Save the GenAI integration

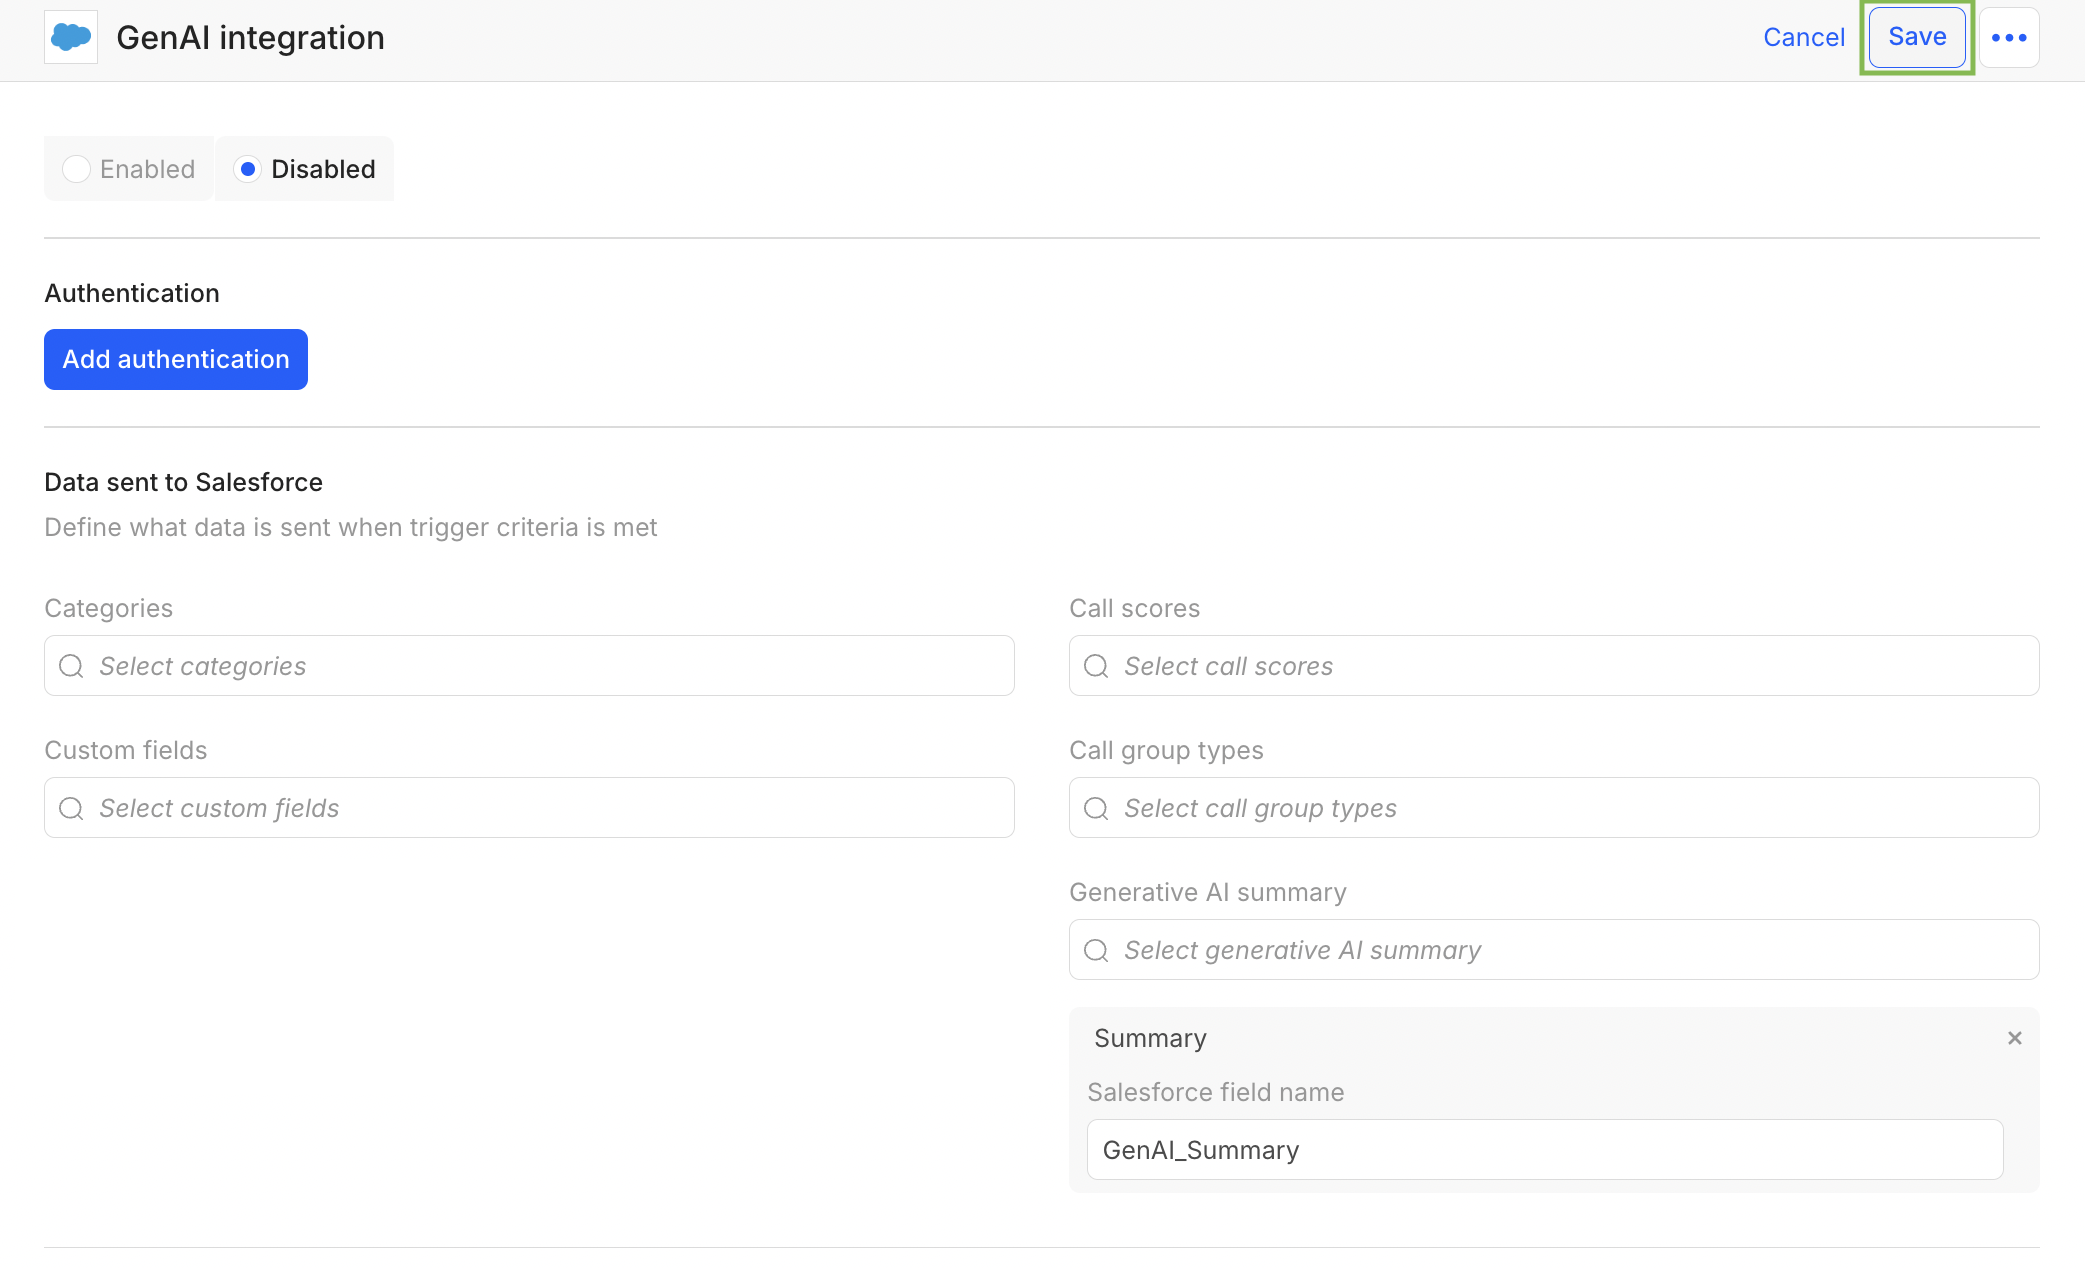[x=1917, y=37]
